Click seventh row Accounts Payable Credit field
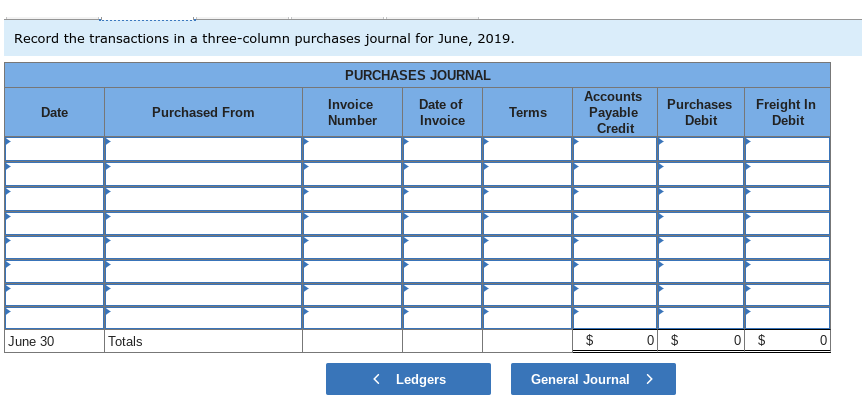 [615, 295]
